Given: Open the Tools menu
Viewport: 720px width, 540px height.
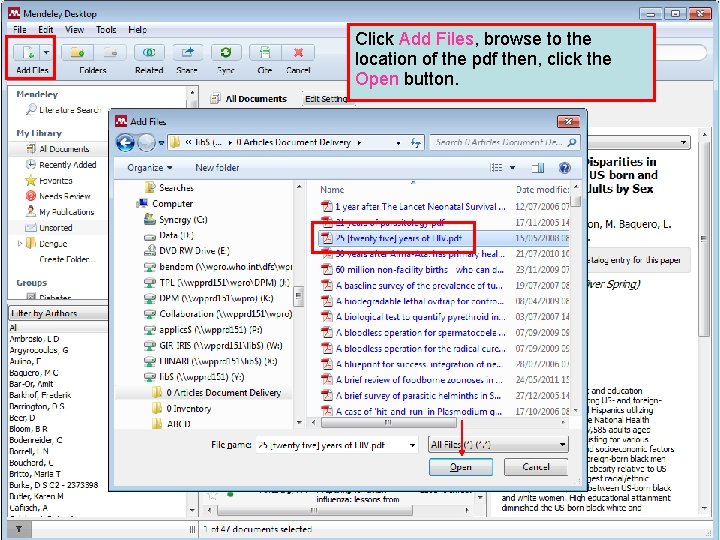Looking at the screenshot, I should click(x=106, y=30).
